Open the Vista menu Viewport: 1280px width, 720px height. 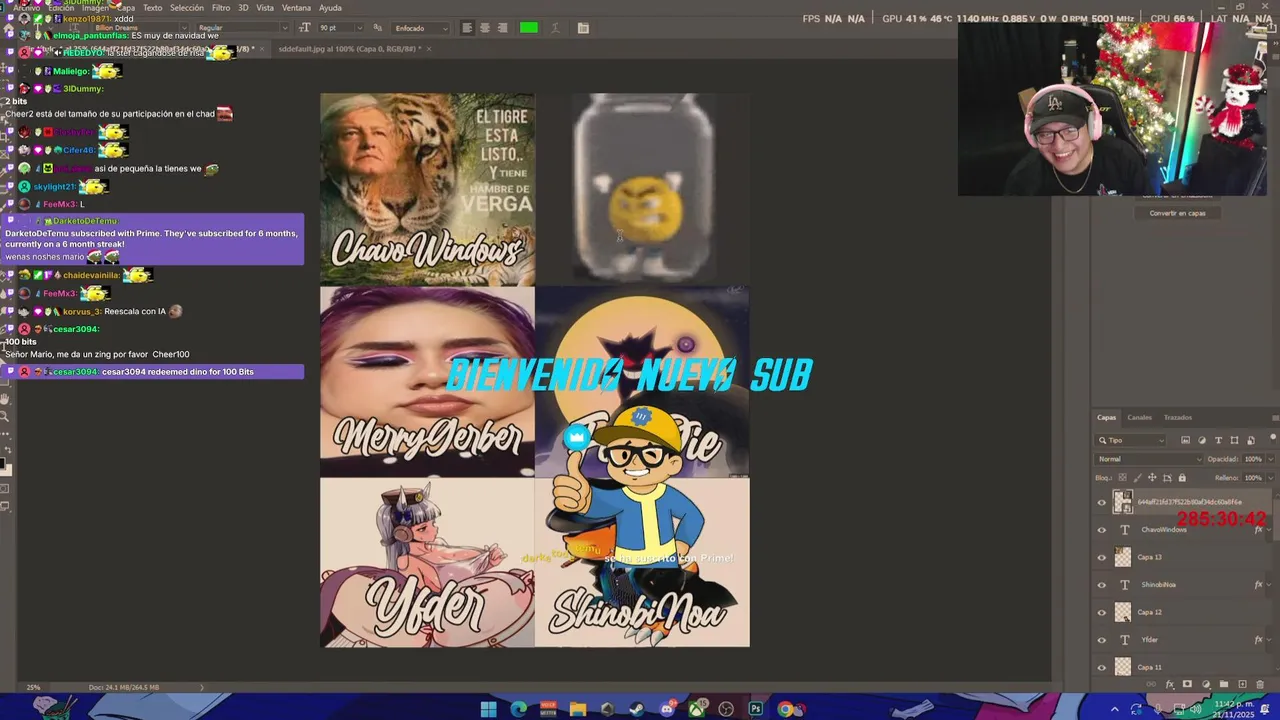[265, 8]
